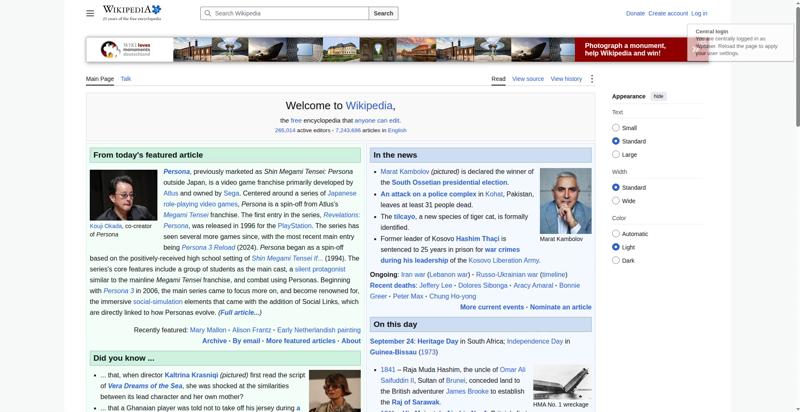Open the Hashim Thaçi link

pyautogui.click(x=477, y=238)
